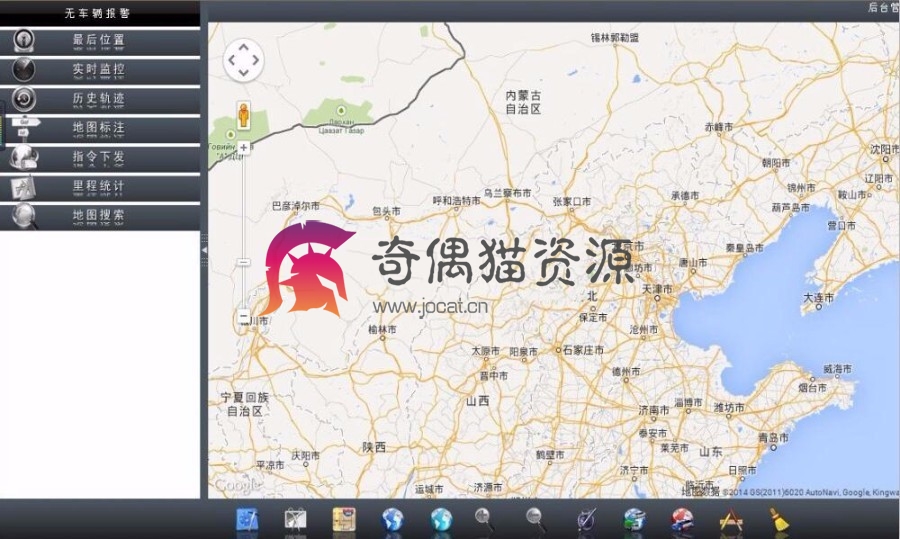Click the 秦皇岛市 city label
The width and height of the screenshot is (900, 539).
[x=744, y=248]
